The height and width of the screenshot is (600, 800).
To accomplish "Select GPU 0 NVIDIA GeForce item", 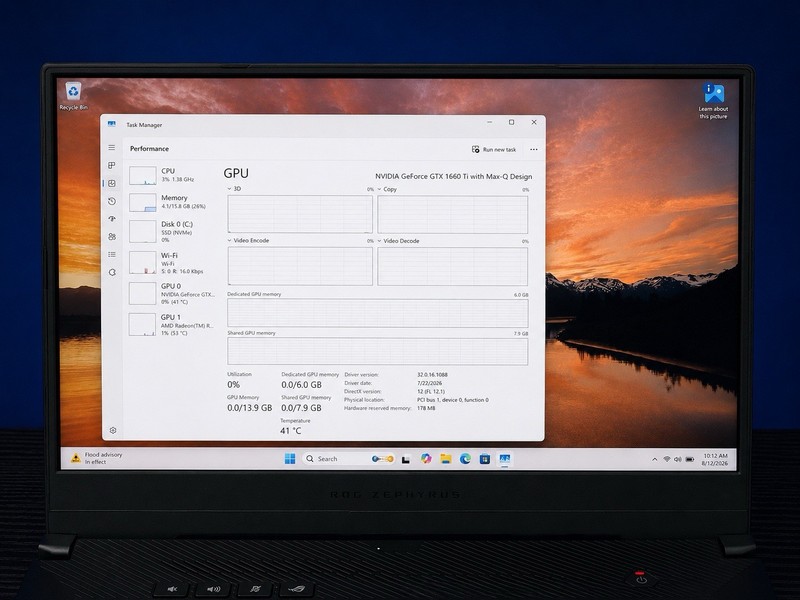I will [x=171, y=294].
